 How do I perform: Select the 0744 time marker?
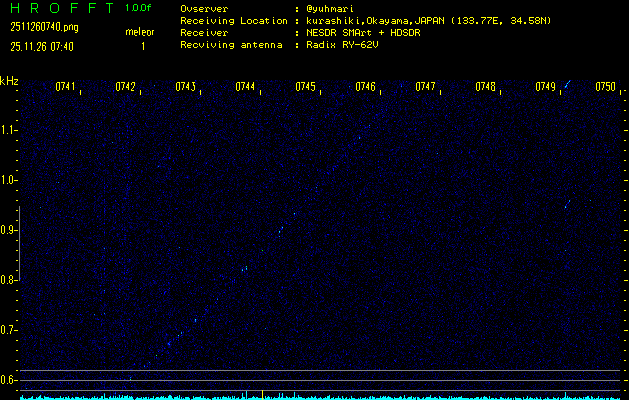coord(245,87)
